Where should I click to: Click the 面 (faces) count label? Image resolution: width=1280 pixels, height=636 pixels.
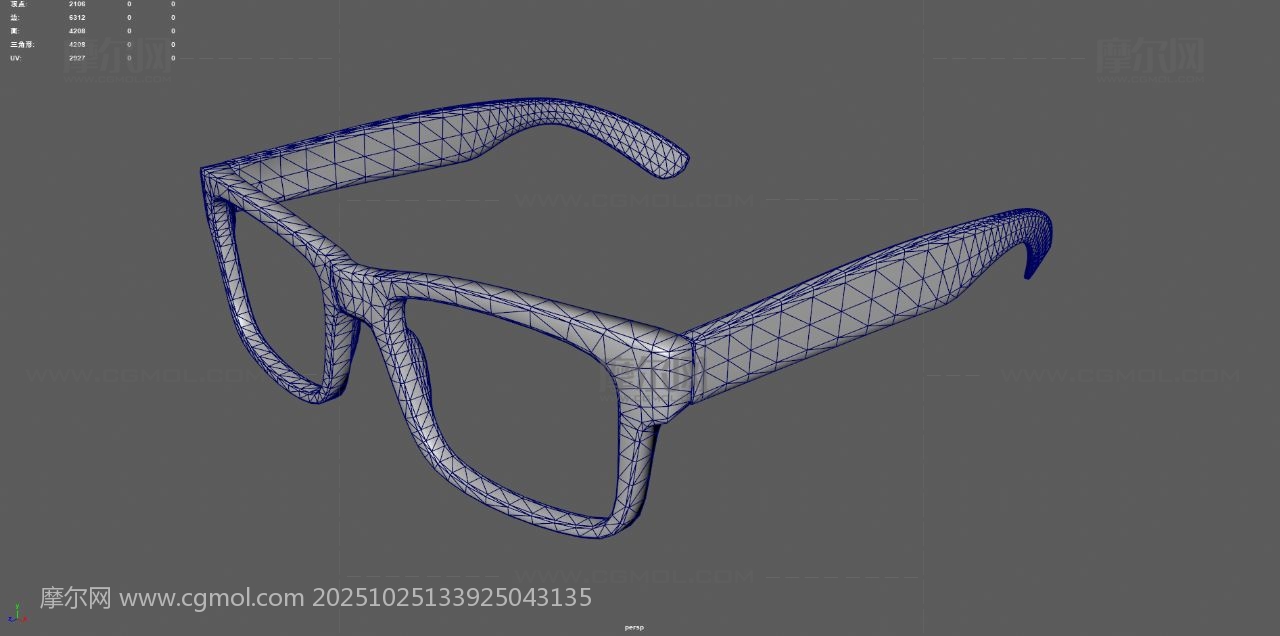tap(14, 31)
